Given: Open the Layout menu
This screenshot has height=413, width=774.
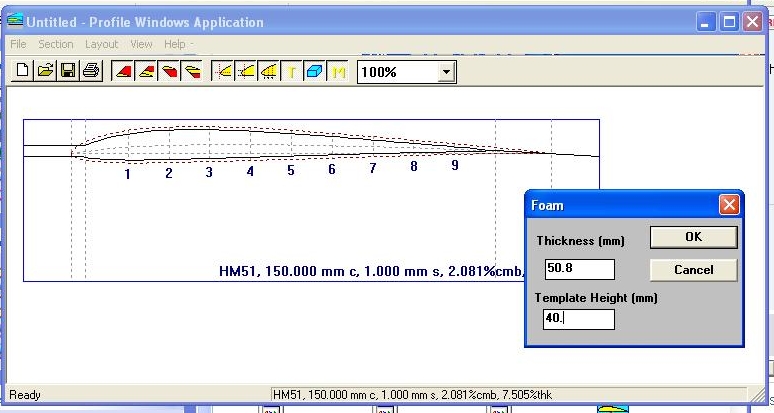Looking at the screenshot, I should click(101, 44).
